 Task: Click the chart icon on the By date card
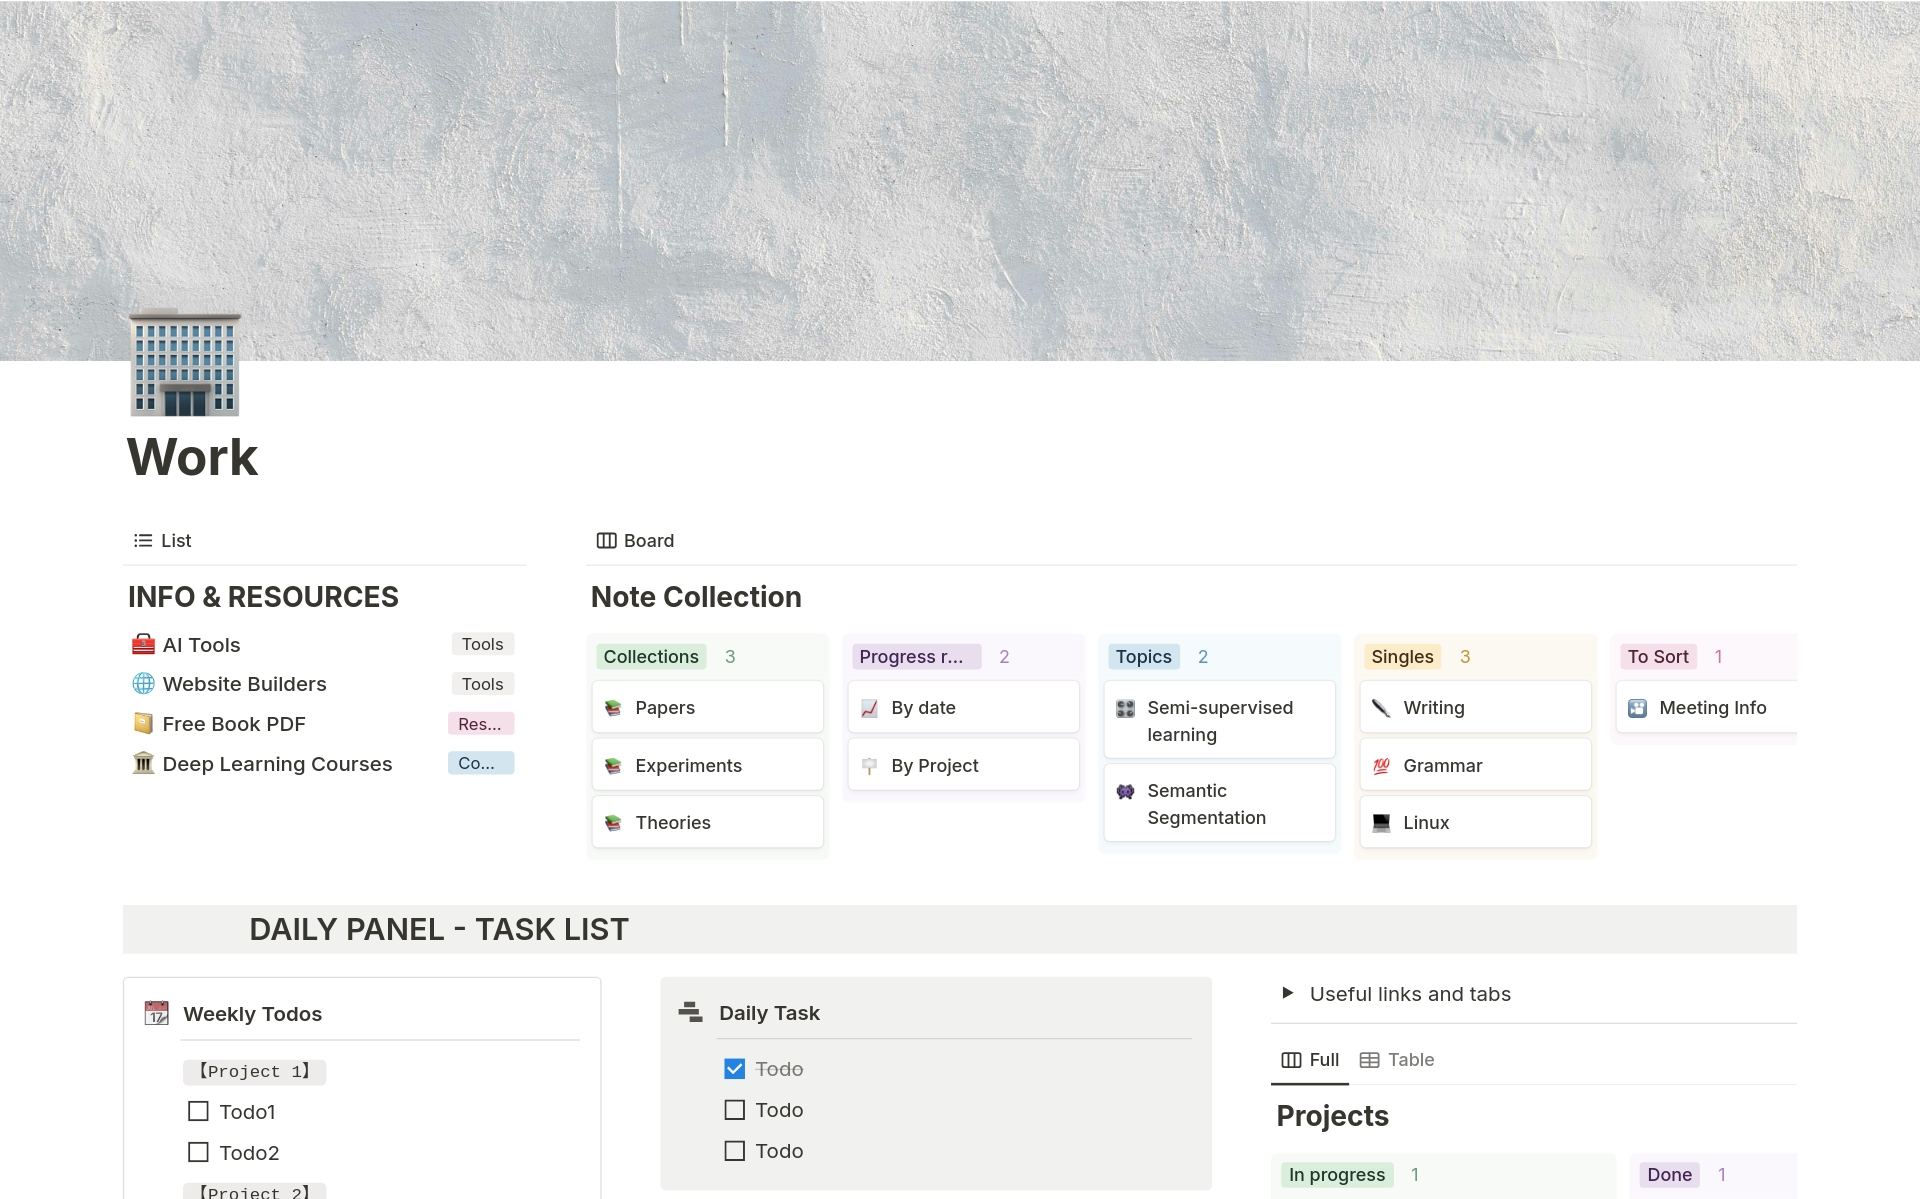coord(870,707)
